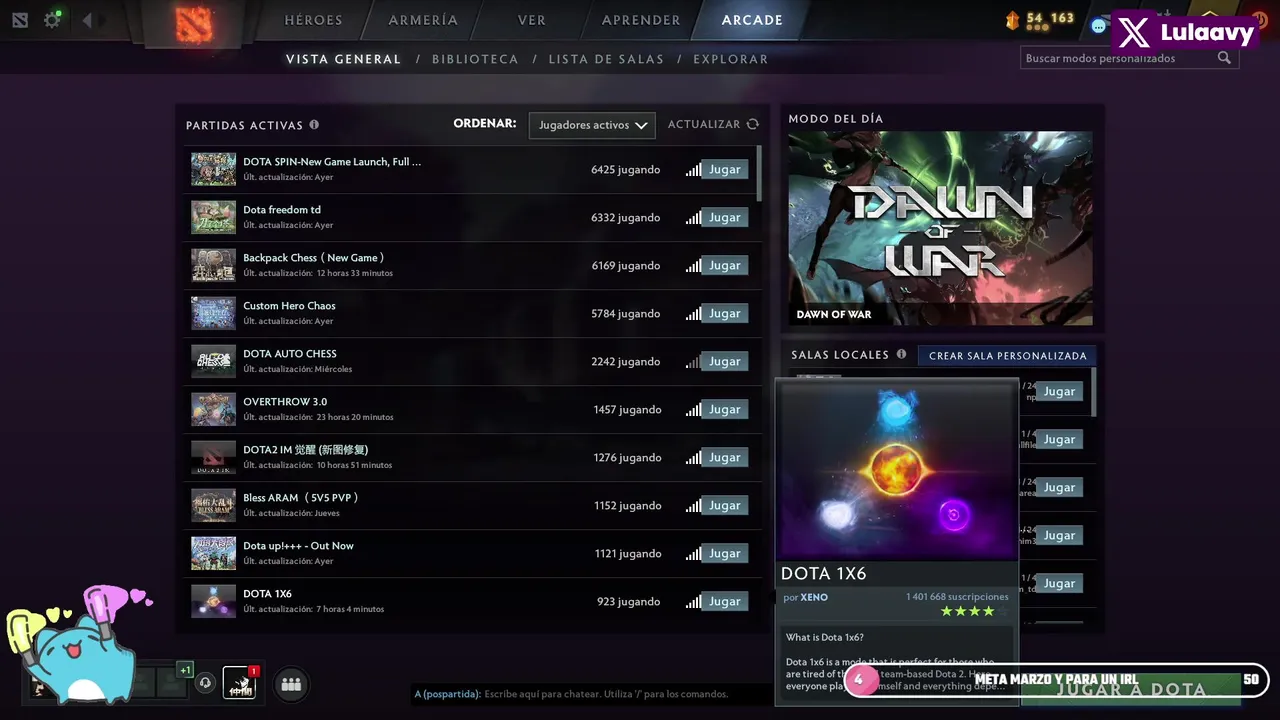The image size is (1280, 720).
Task: Select 'Custom Hero Chaos' title text
Action: pyautogui.click(x=289, y=306)
